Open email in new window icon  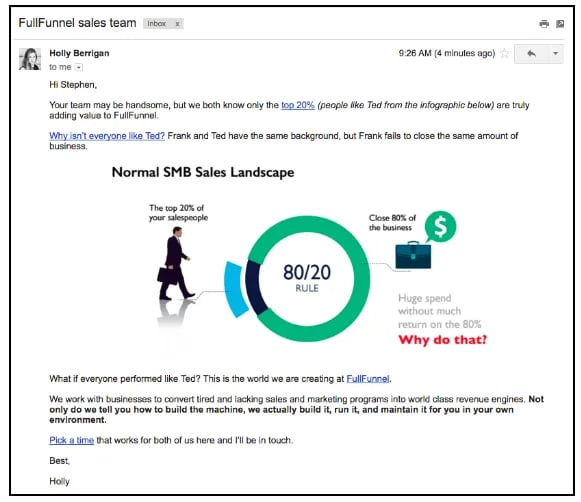pyautogui.click(x=560, y=24)
